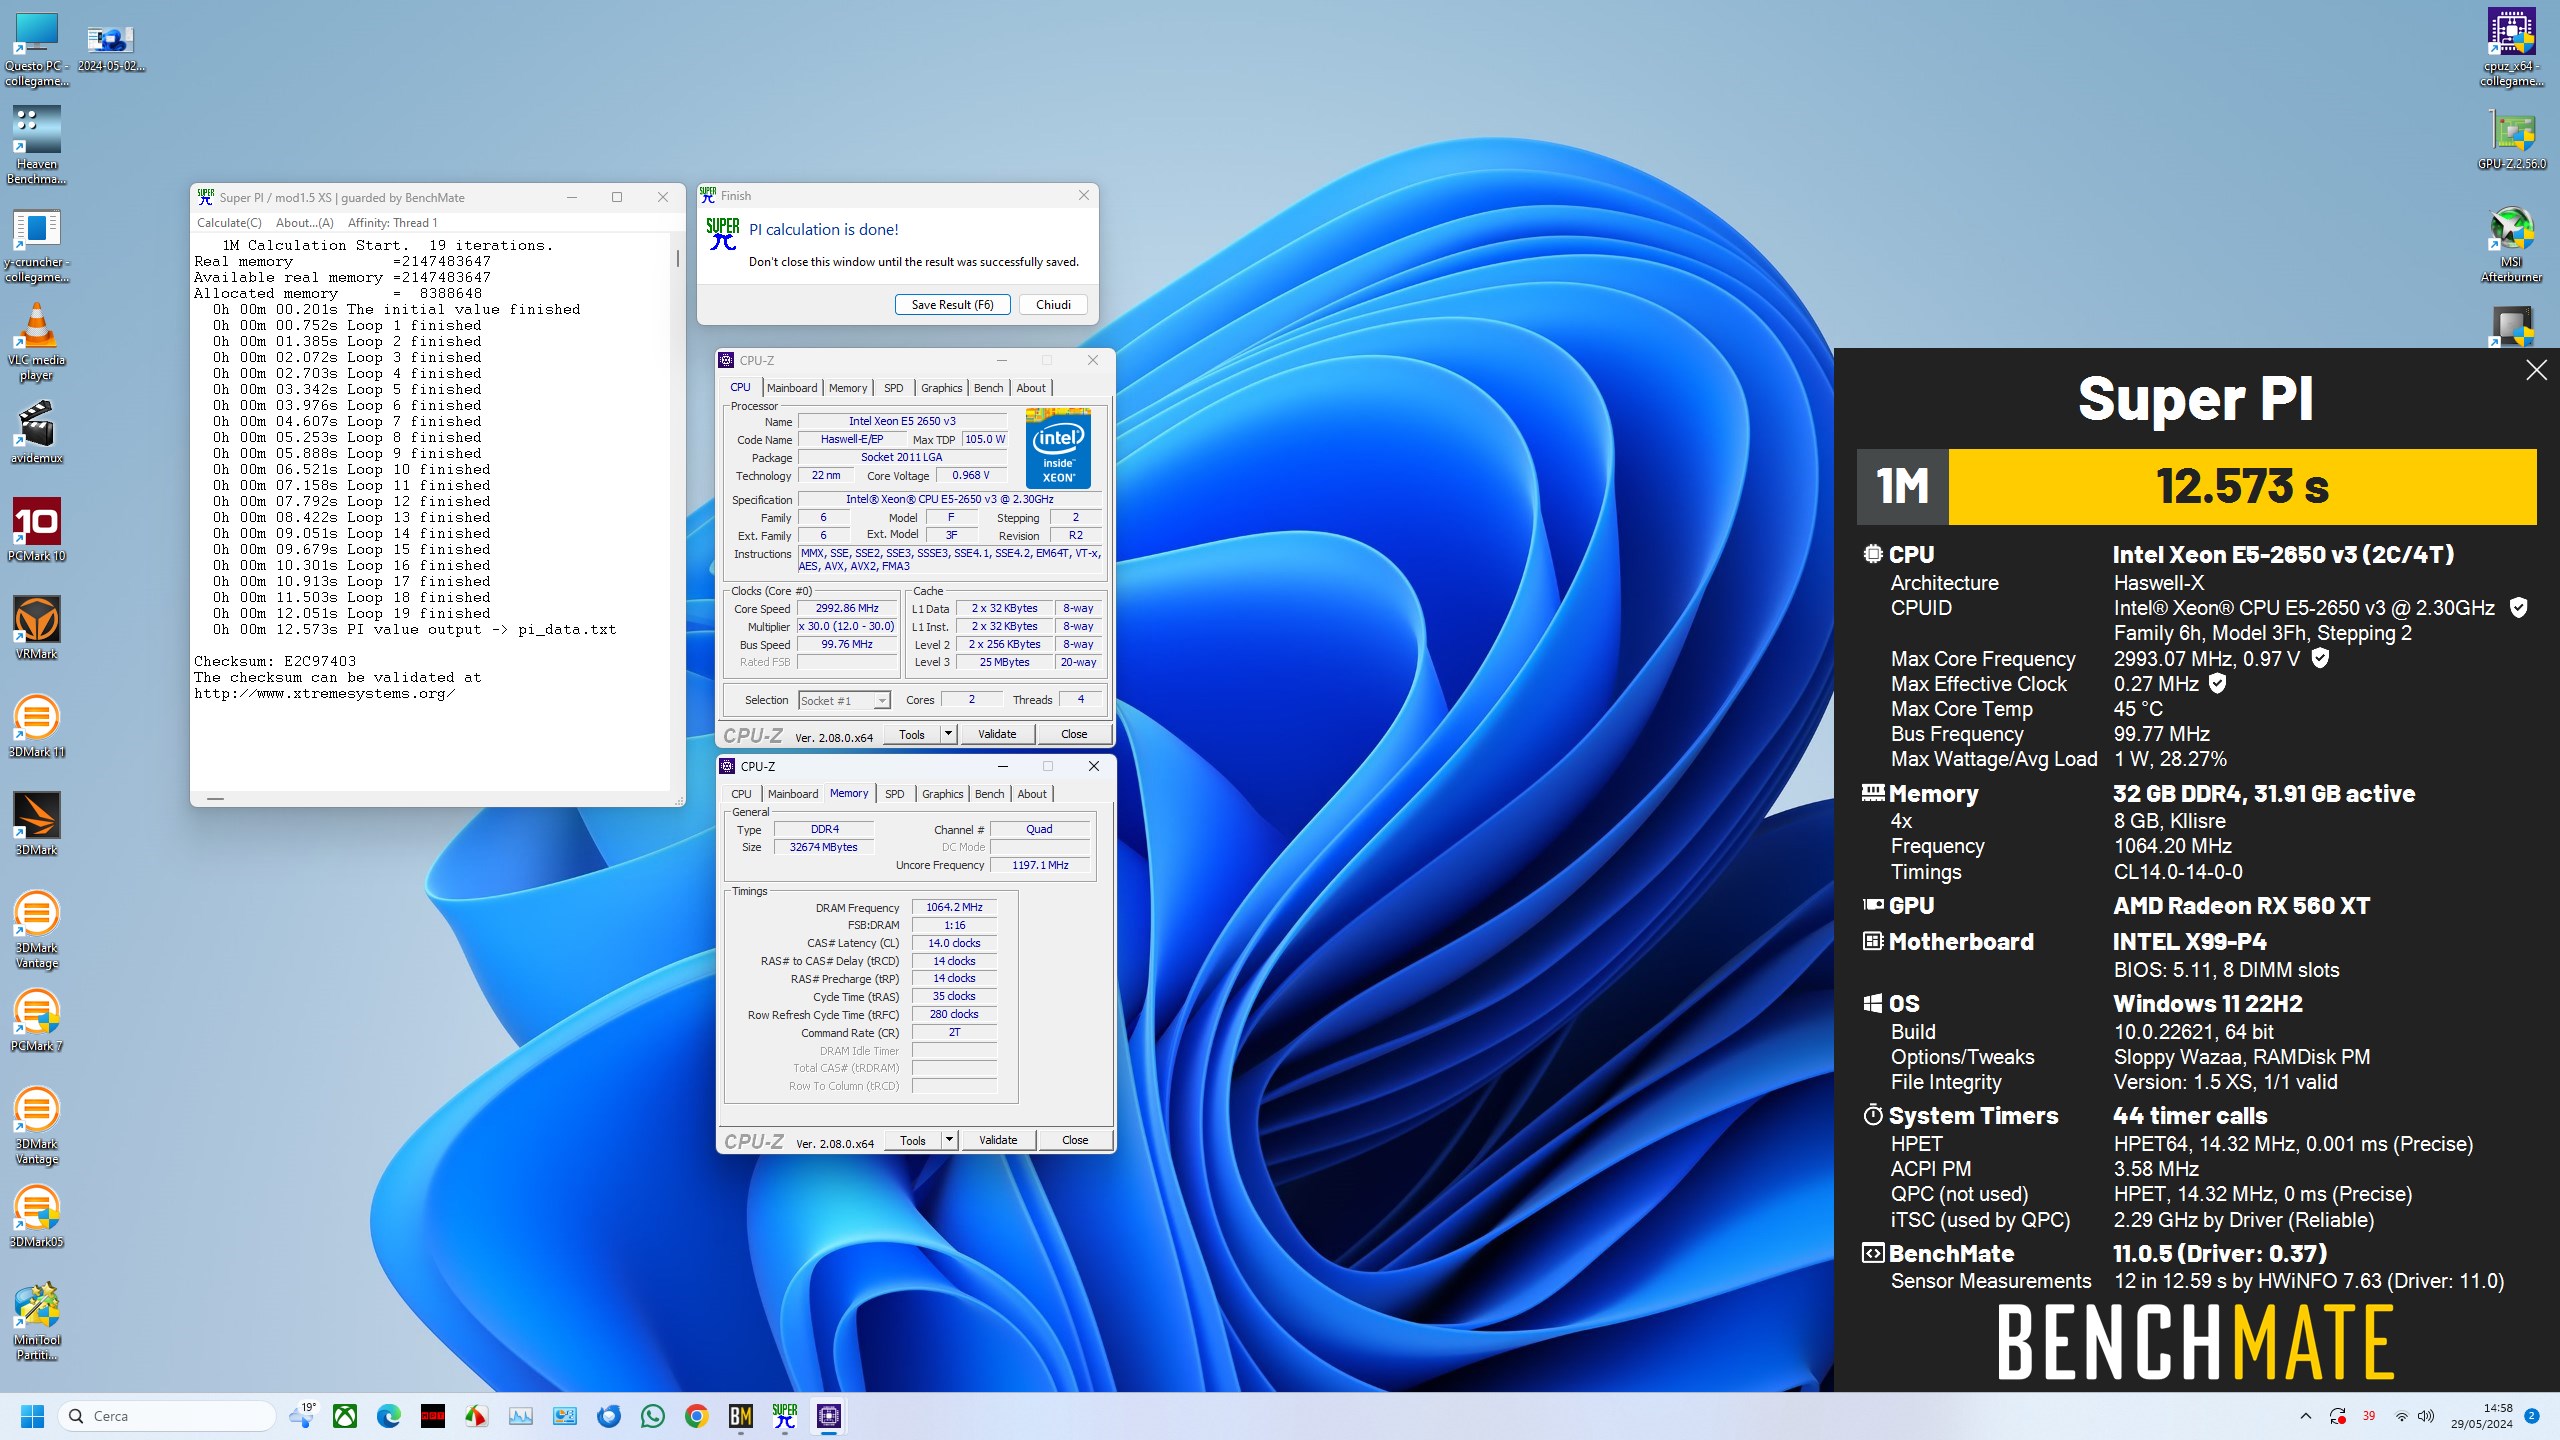Open Google Chrome from the taskbar
The height and width of the screenshot is (1440, 2560).
[x=697, y=1416]
